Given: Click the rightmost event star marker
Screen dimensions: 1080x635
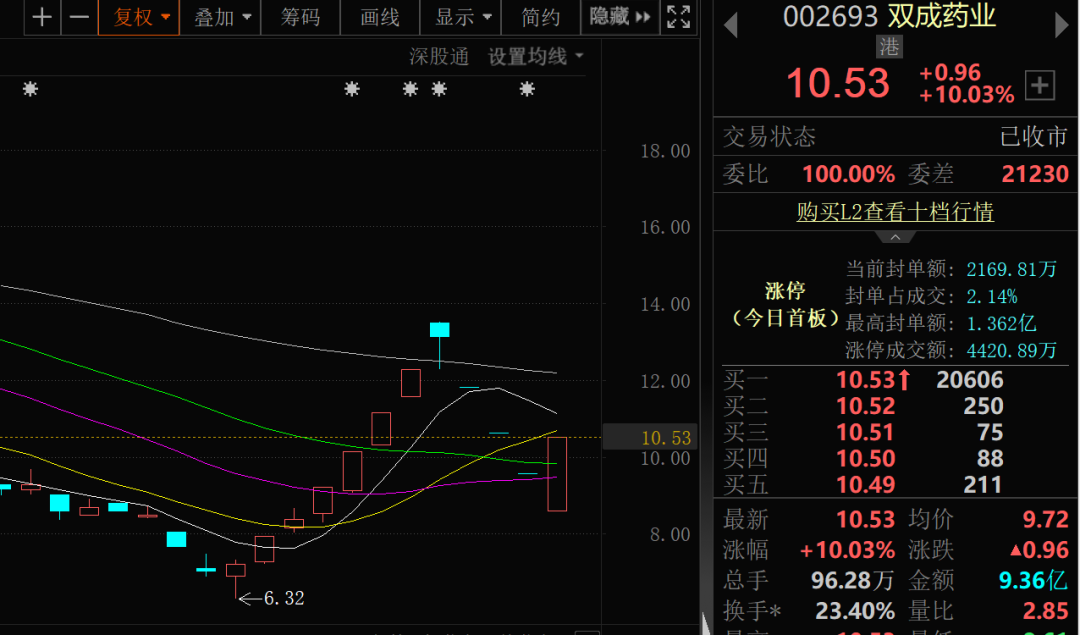Looking at the screenshot, I should coord(527,89).
